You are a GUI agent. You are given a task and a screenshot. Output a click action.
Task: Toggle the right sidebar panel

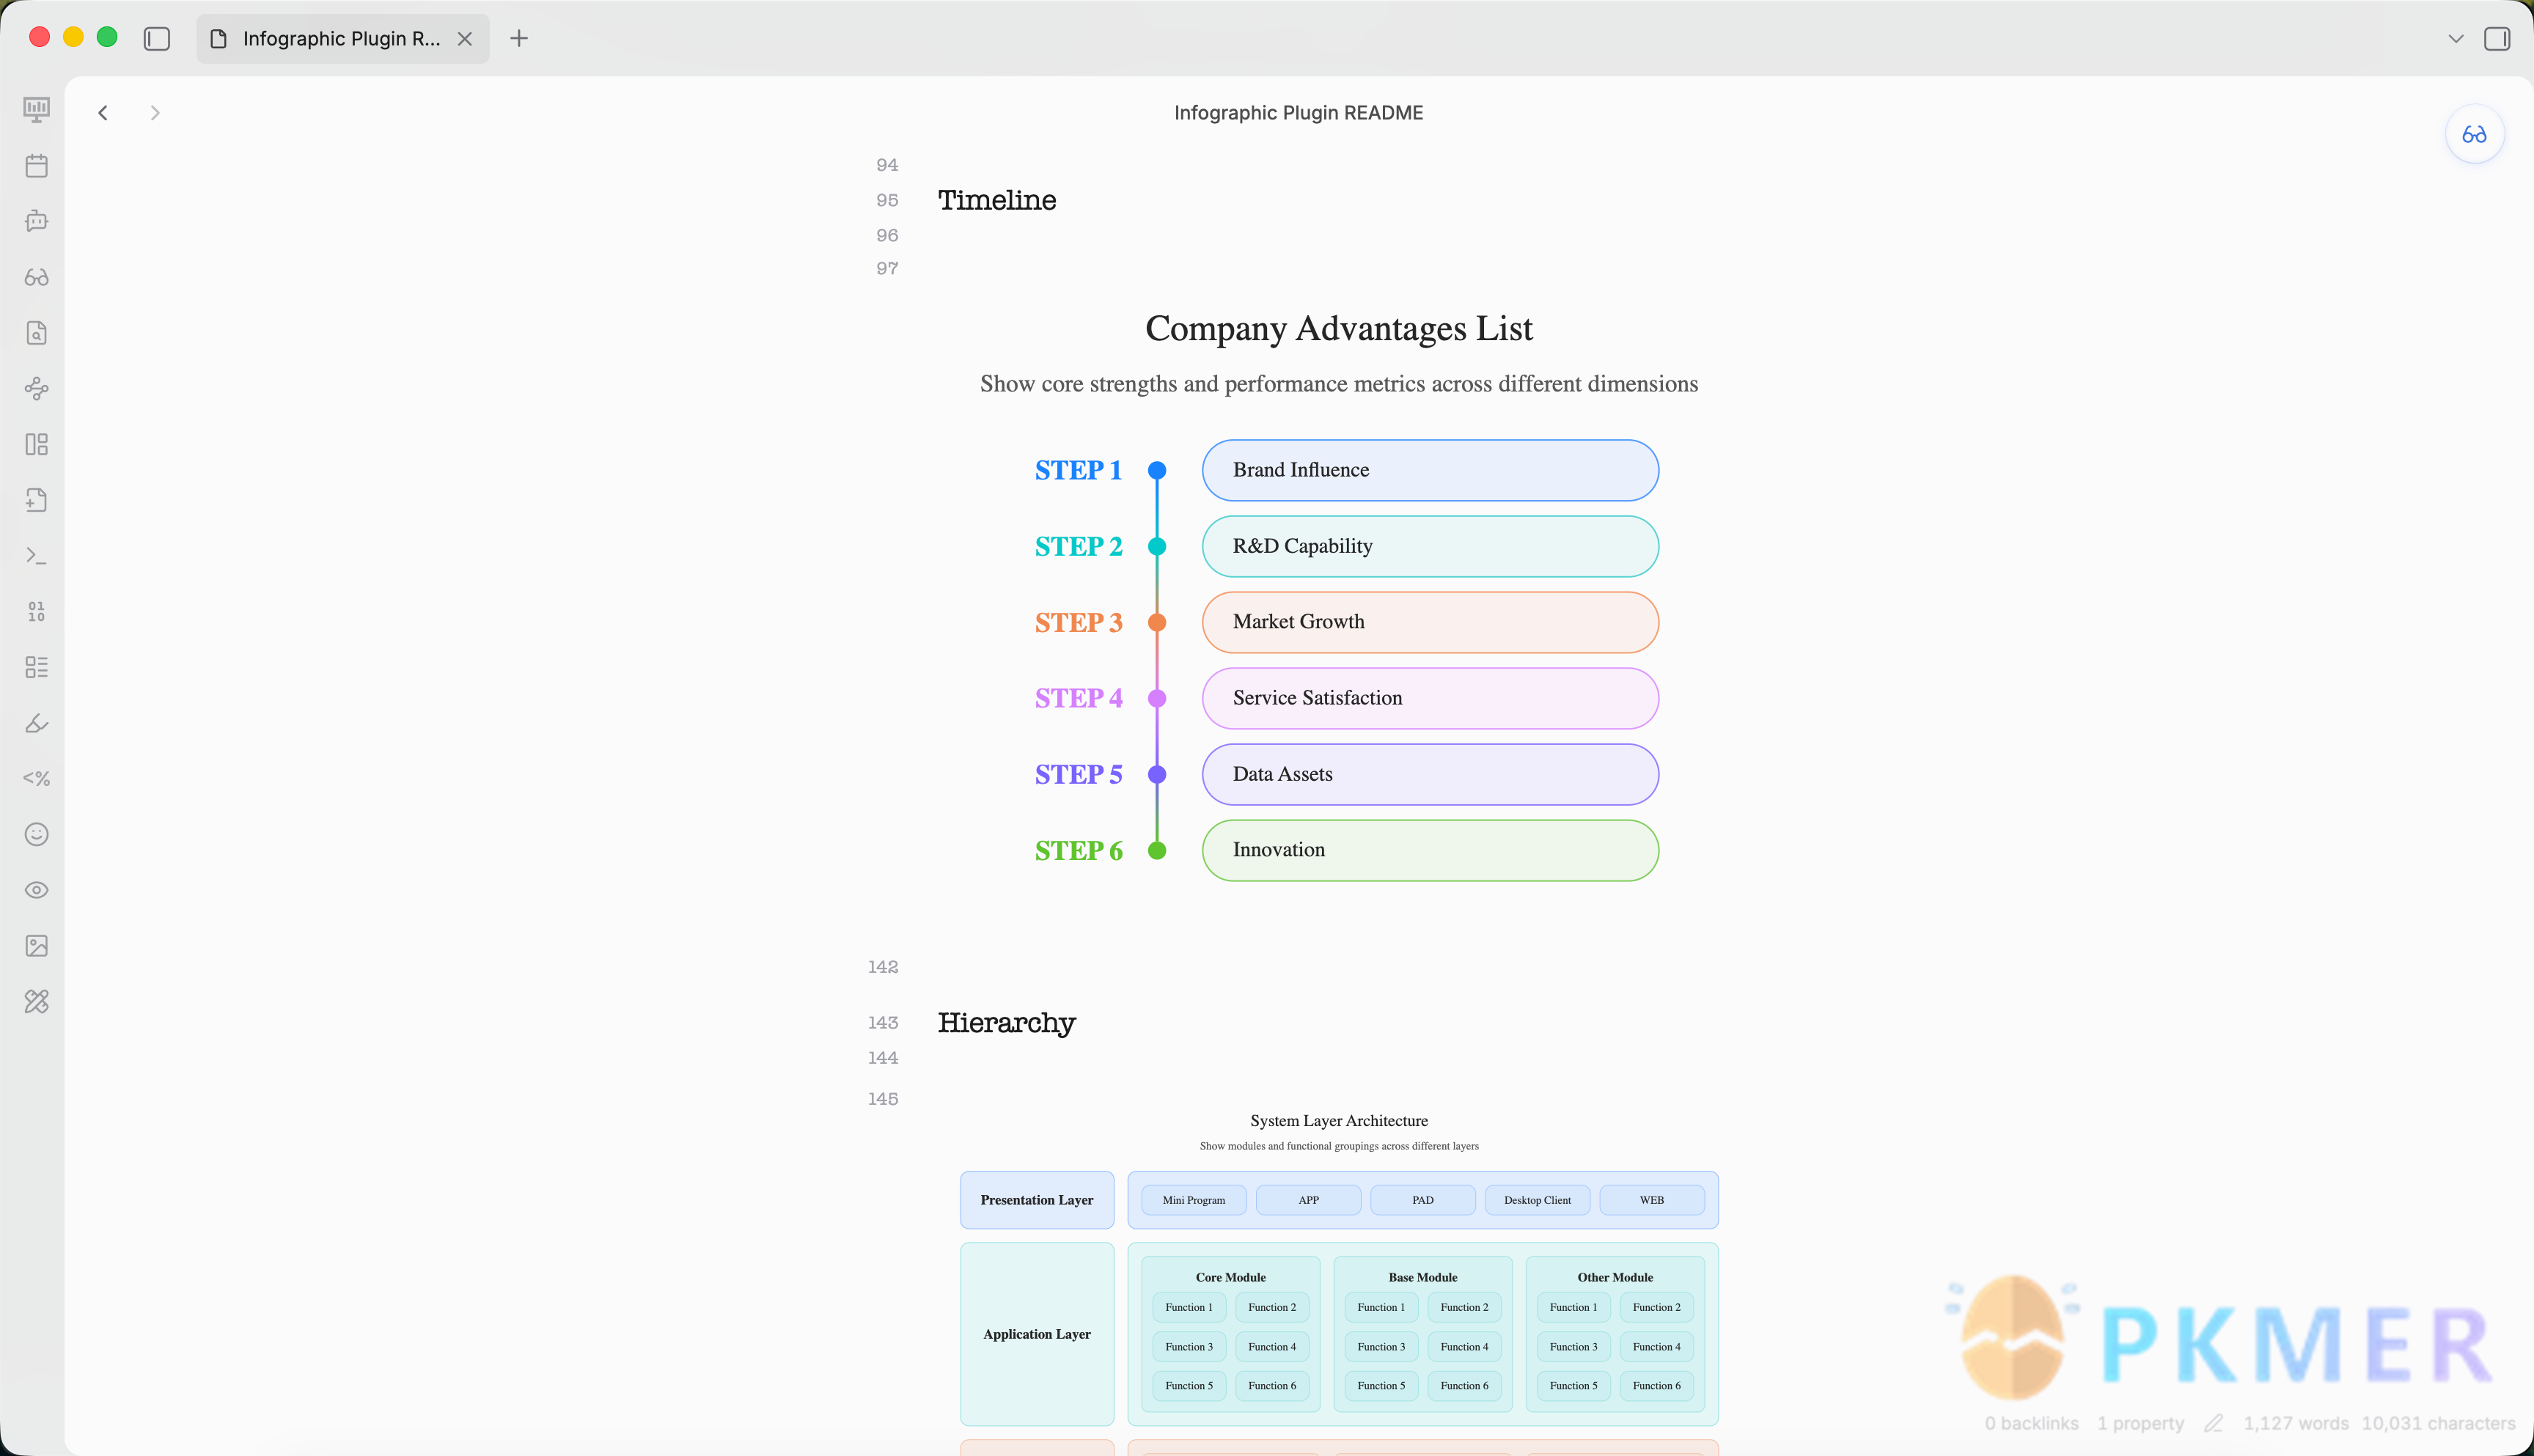pyautogui.click(x=2497, y=39)
